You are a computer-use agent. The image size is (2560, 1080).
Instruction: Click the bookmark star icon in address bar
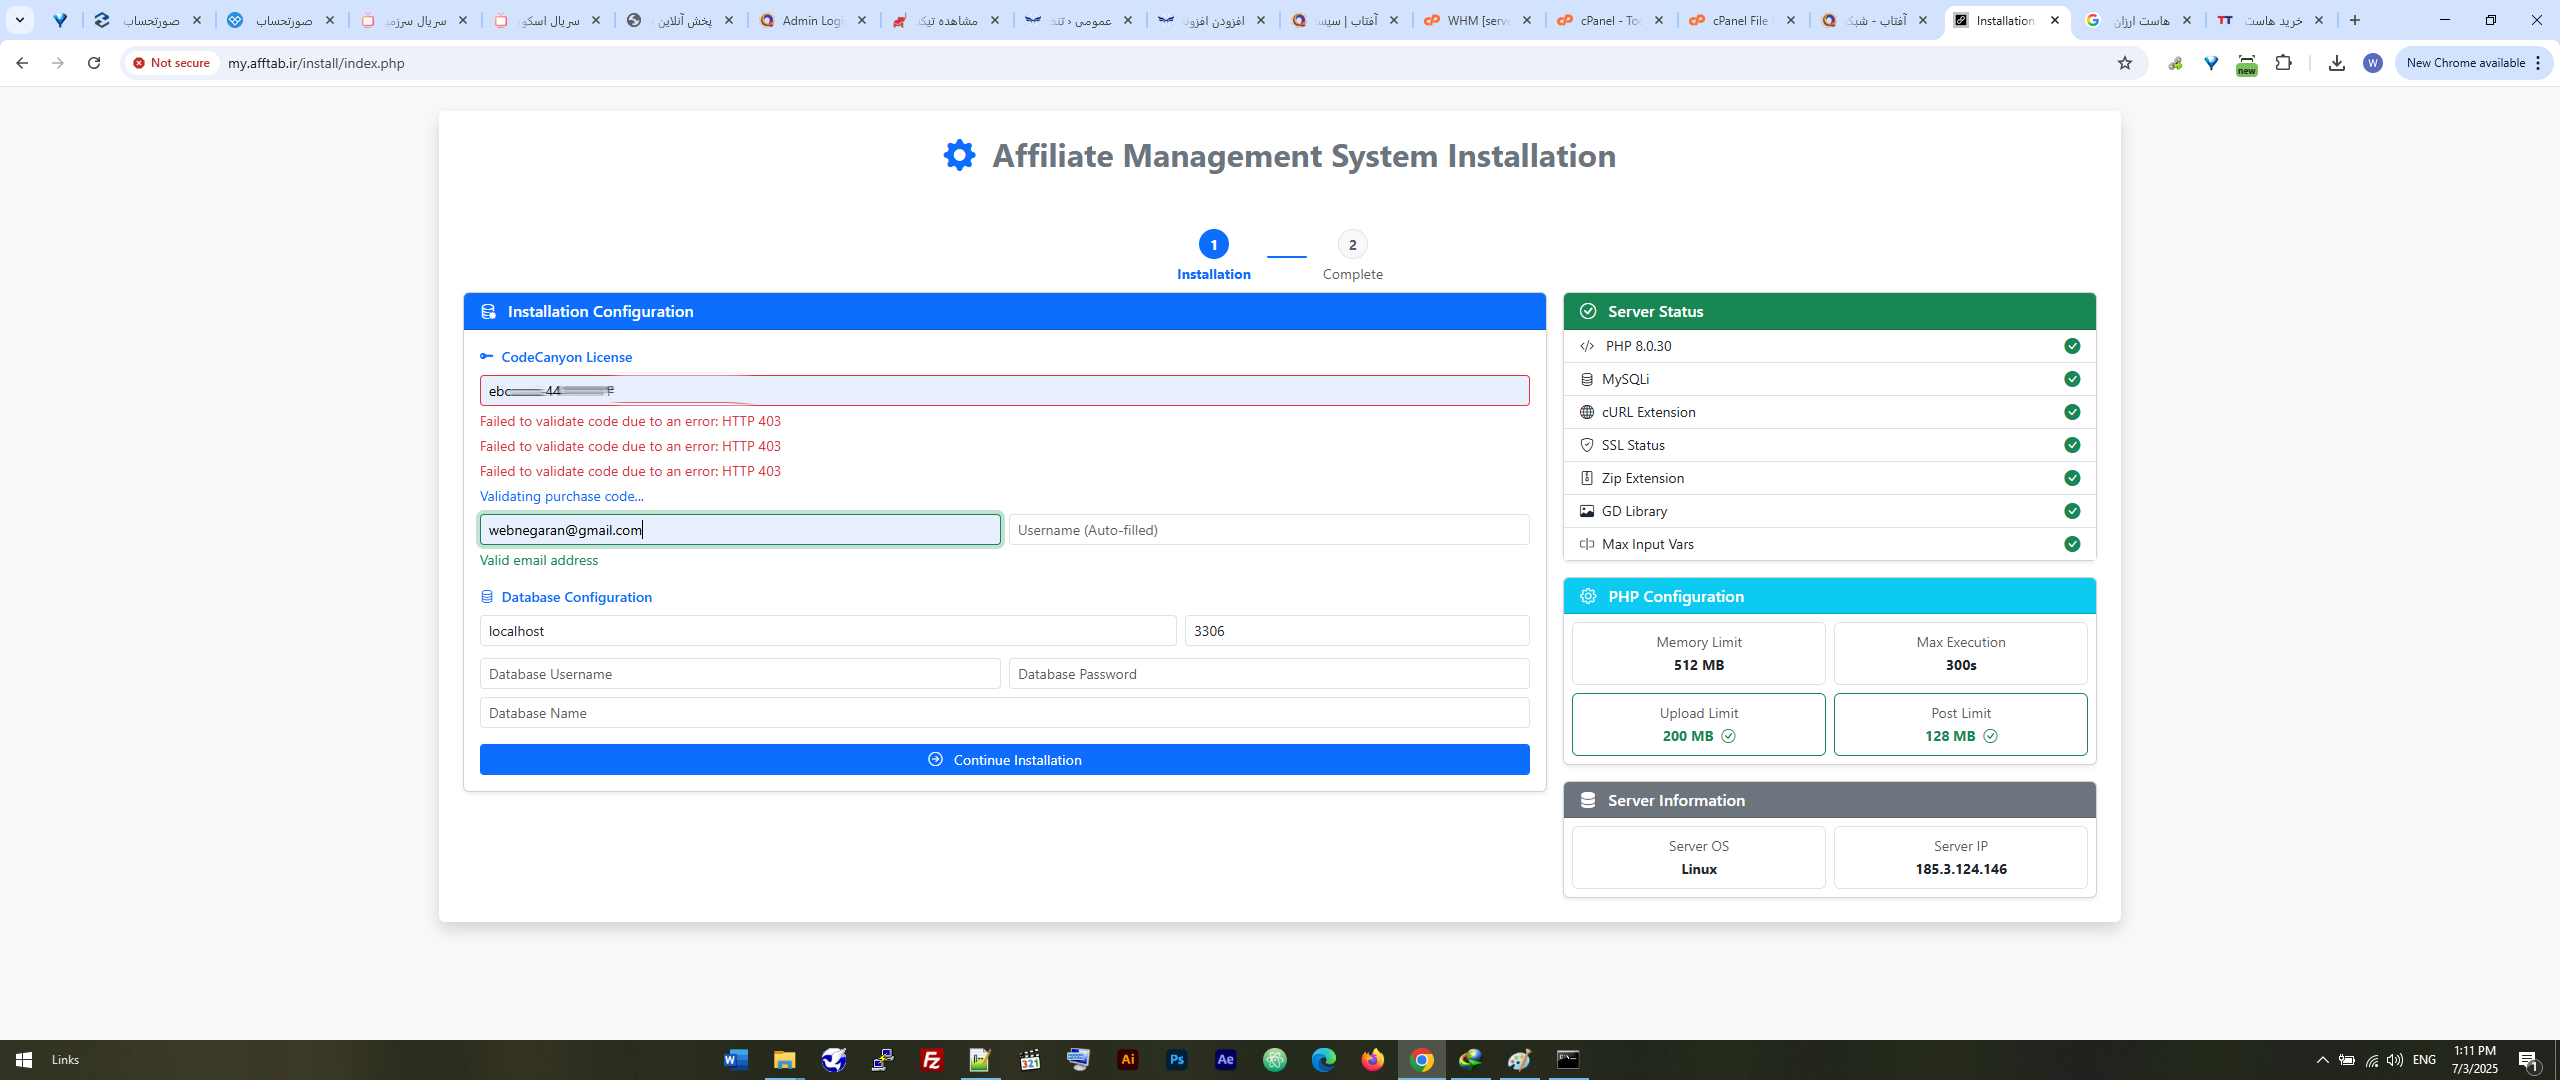[x=2125, y=63]
